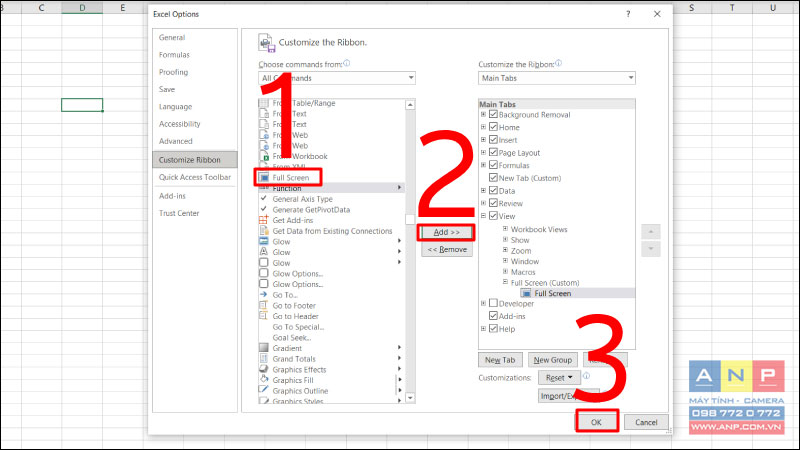
Task: Collapse the Full Screen (Custom) group
Action: (x=505, y=282)
